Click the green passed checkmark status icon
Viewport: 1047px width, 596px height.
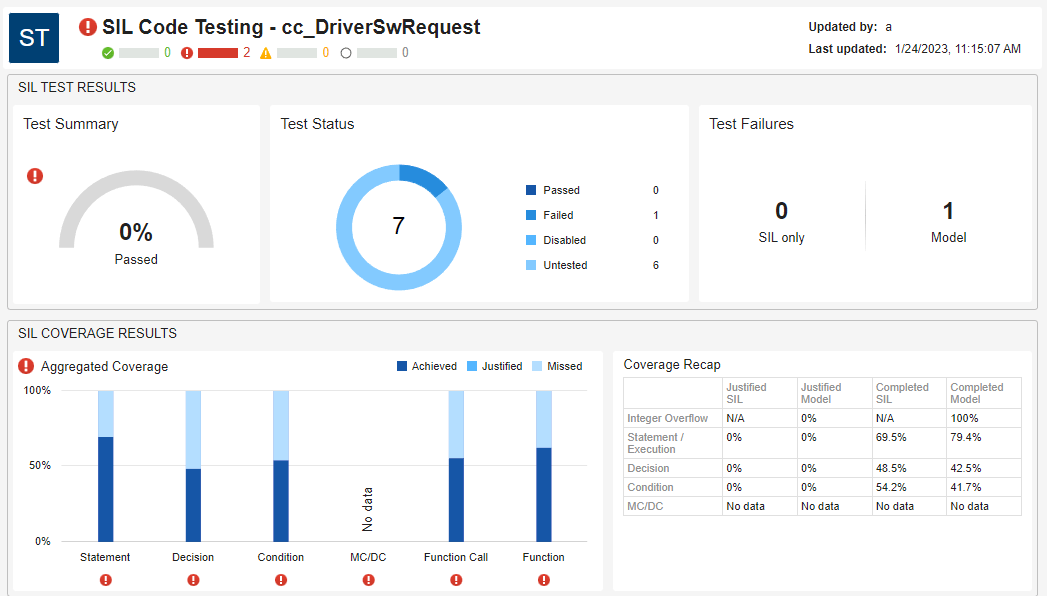[108, 53]
